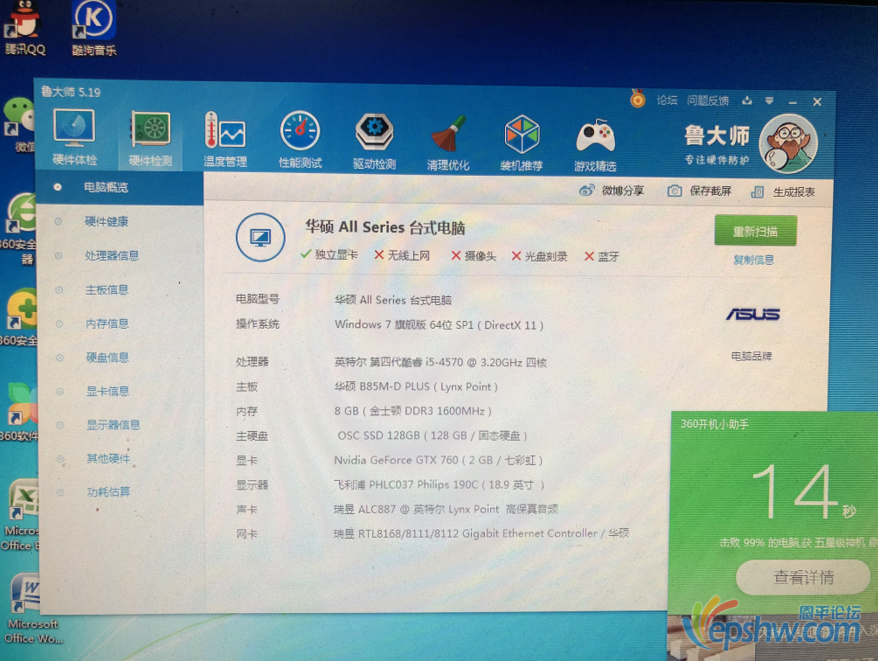Open 问题反馈 feedback link
878x661 pixels.
pos(708,101)
